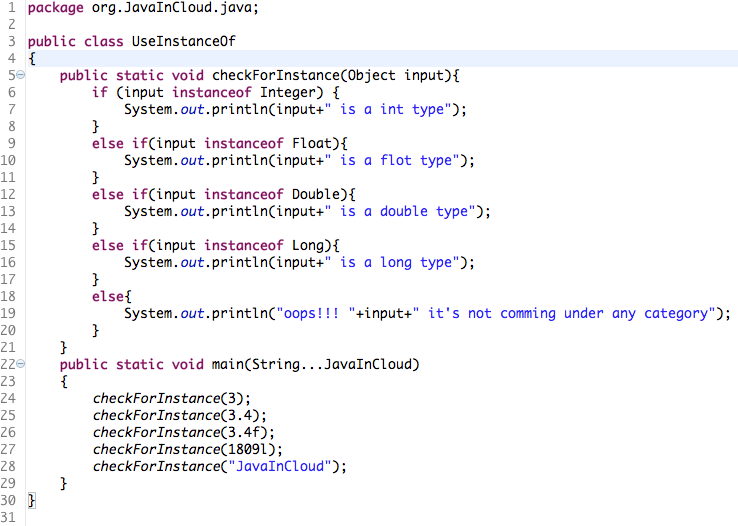Collapse the main method fold marker
738x526 pixels.
[21, 363]
